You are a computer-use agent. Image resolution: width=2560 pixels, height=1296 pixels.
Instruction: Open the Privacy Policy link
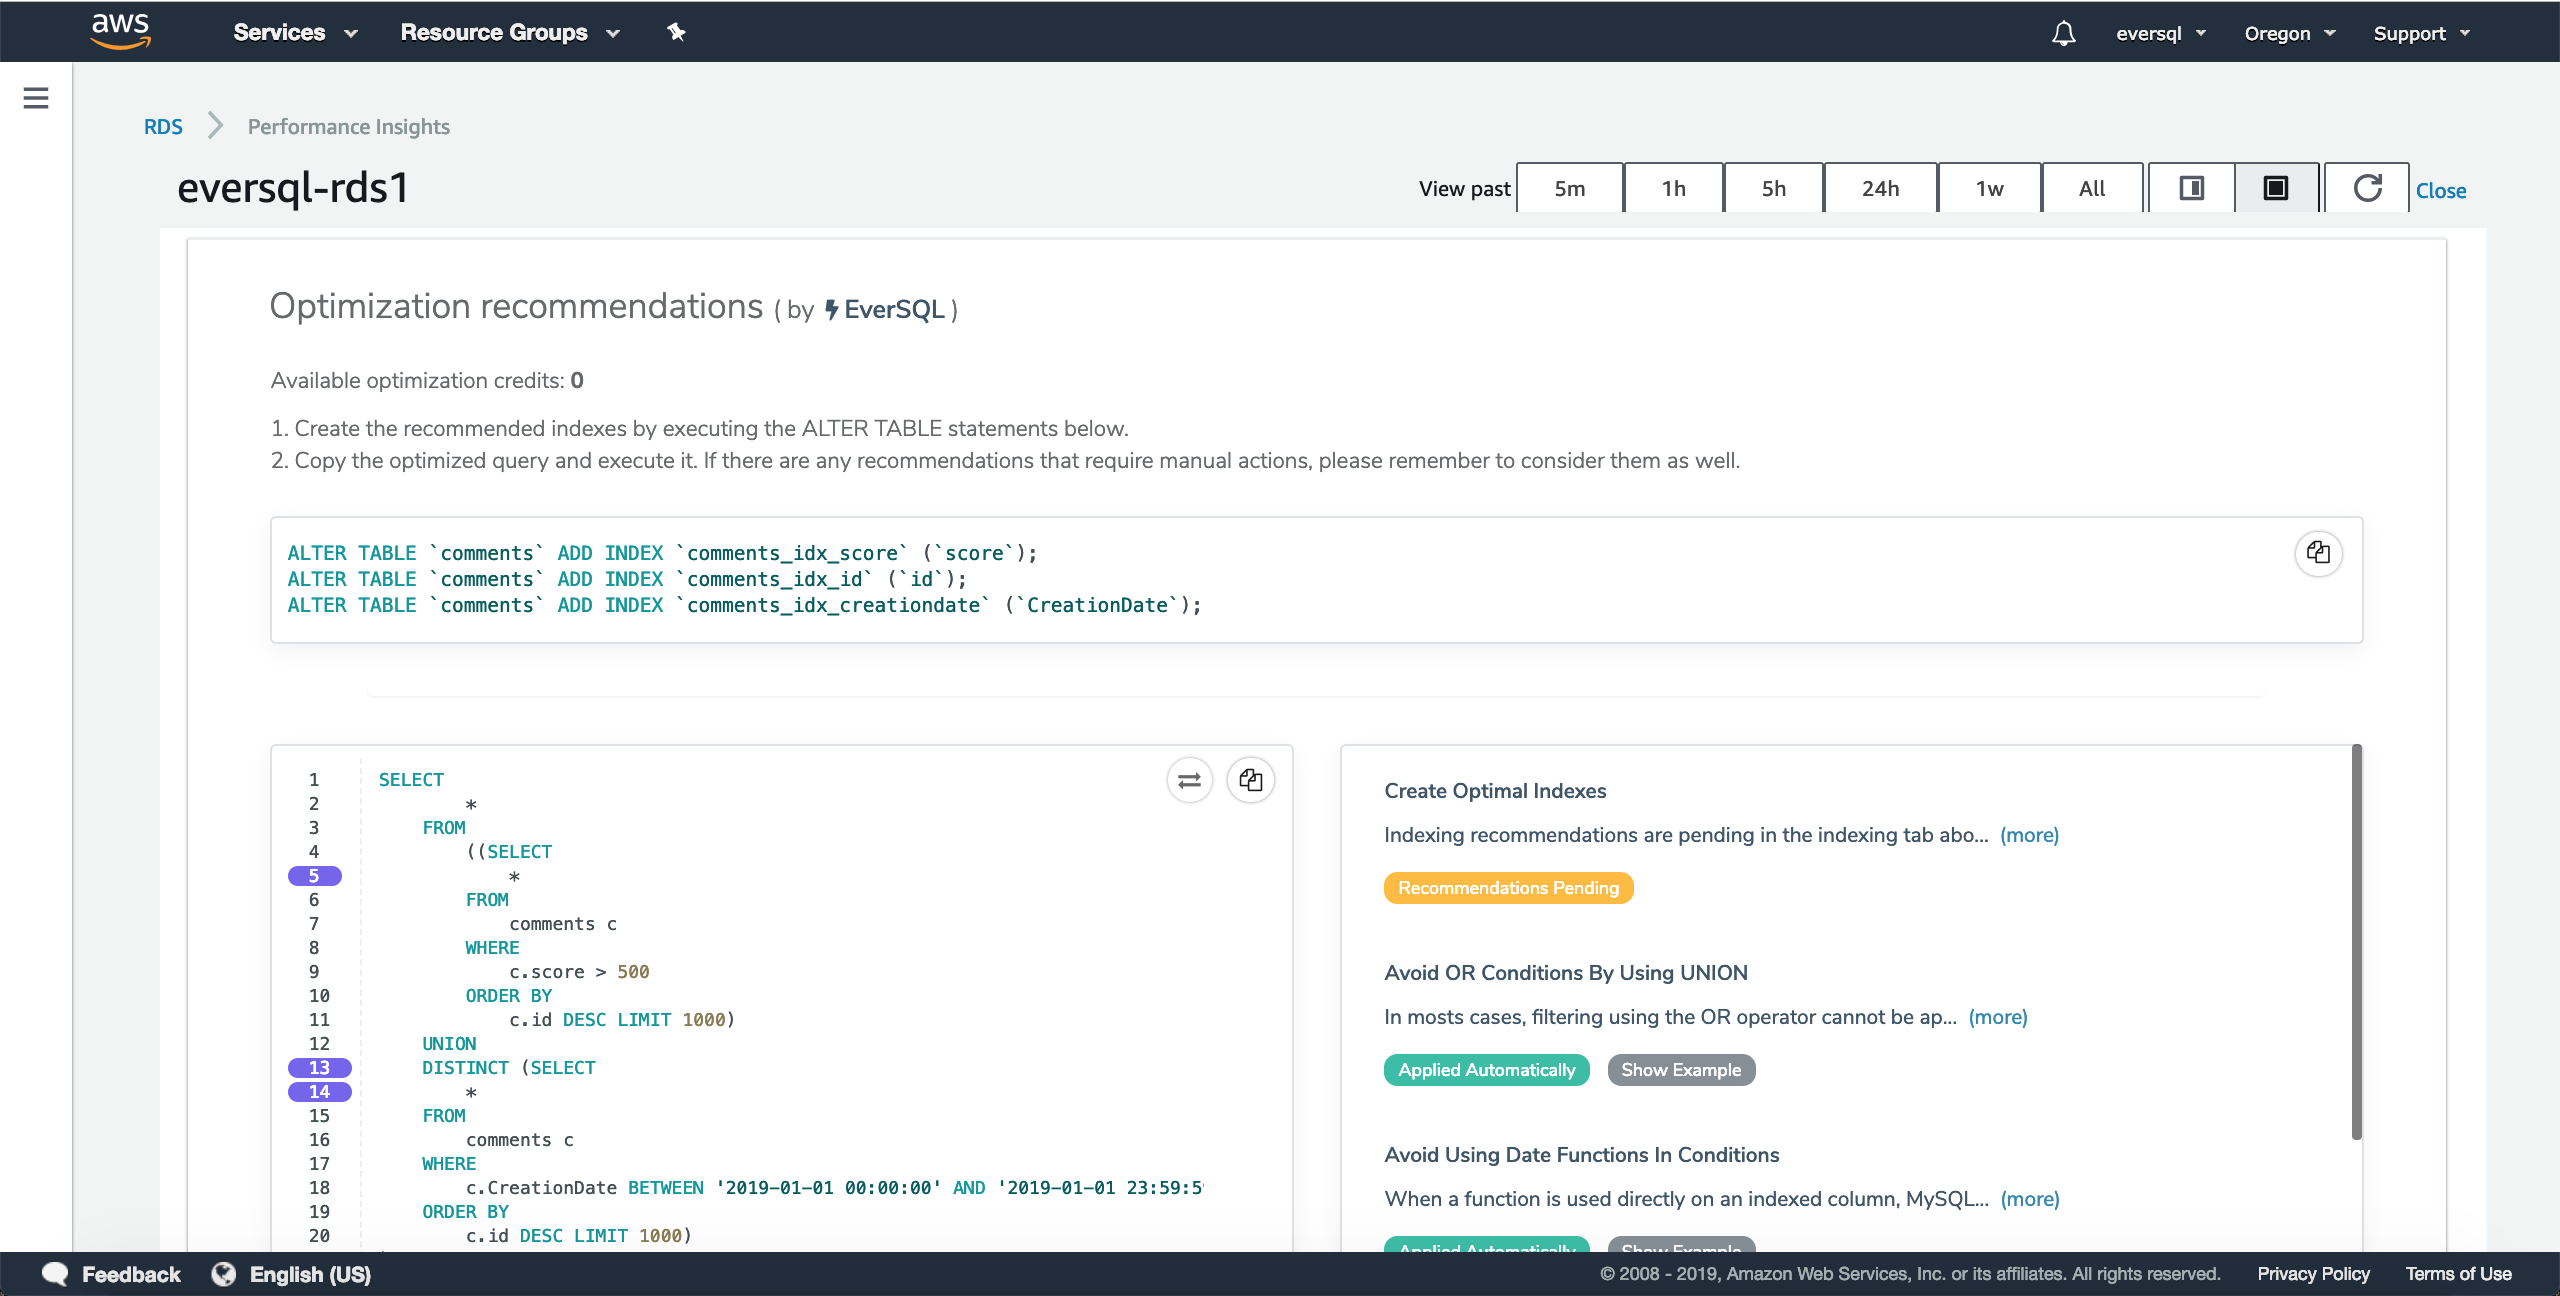point(2313,1274)
